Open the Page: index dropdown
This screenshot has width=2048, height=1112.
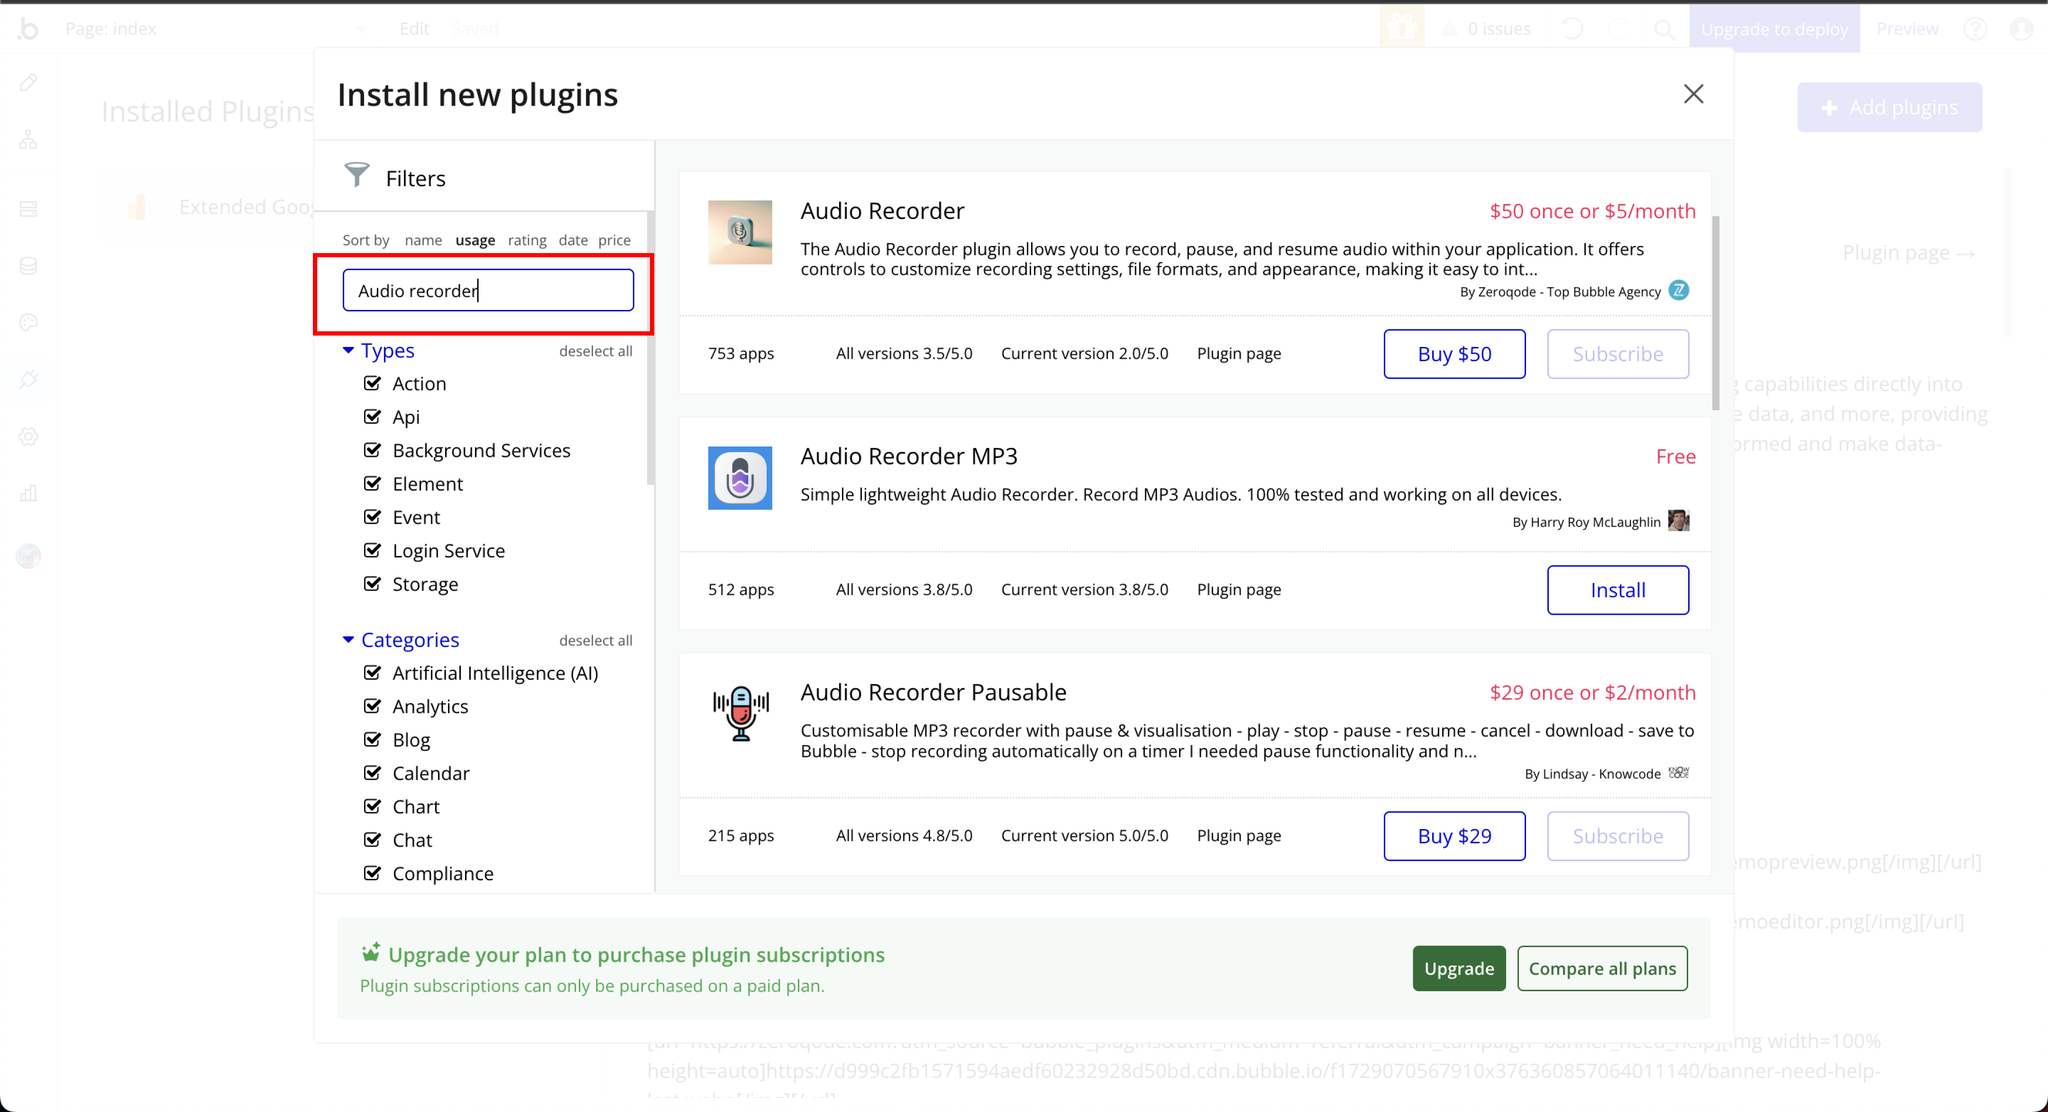(218, 29)
